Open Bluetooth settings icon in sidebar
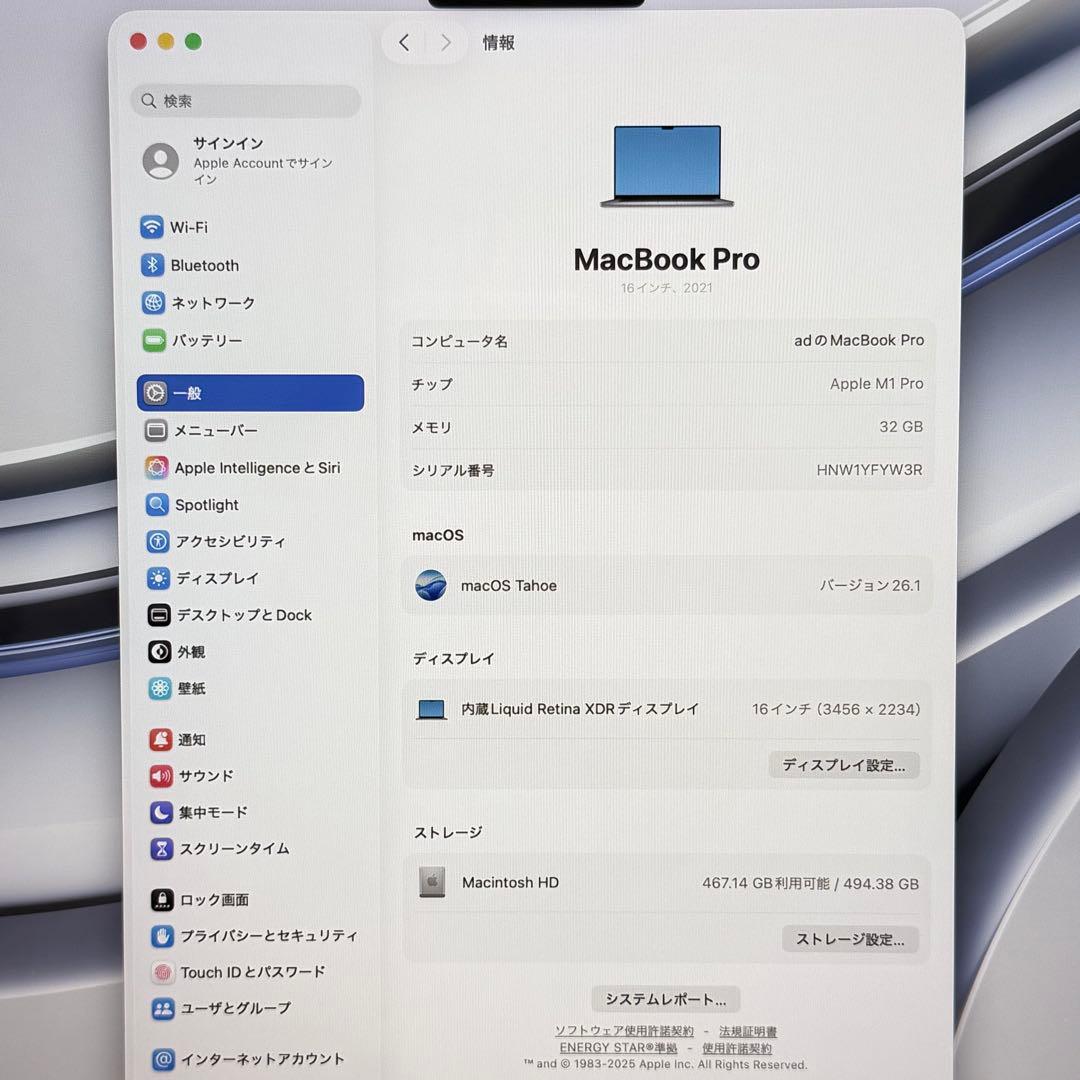 coord(152,264)
